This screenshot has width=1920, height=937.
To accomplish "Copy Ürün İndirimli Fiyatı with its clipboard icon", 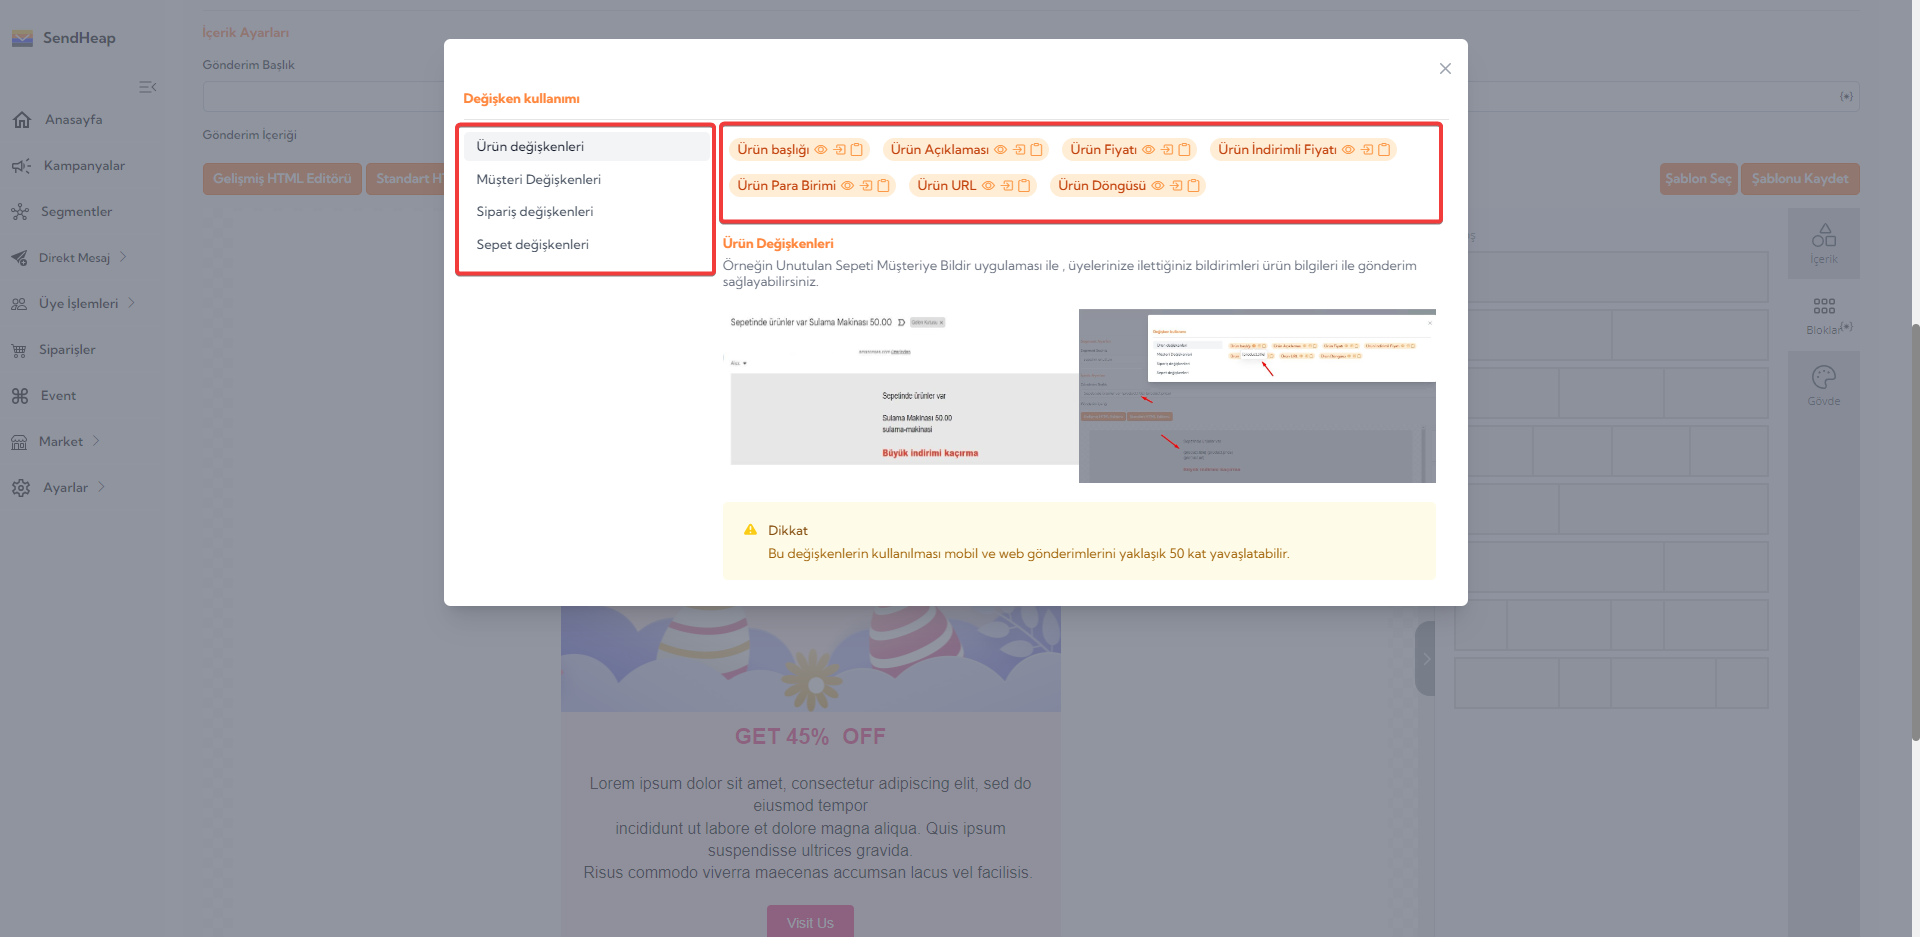I will tap(1385, 150).
